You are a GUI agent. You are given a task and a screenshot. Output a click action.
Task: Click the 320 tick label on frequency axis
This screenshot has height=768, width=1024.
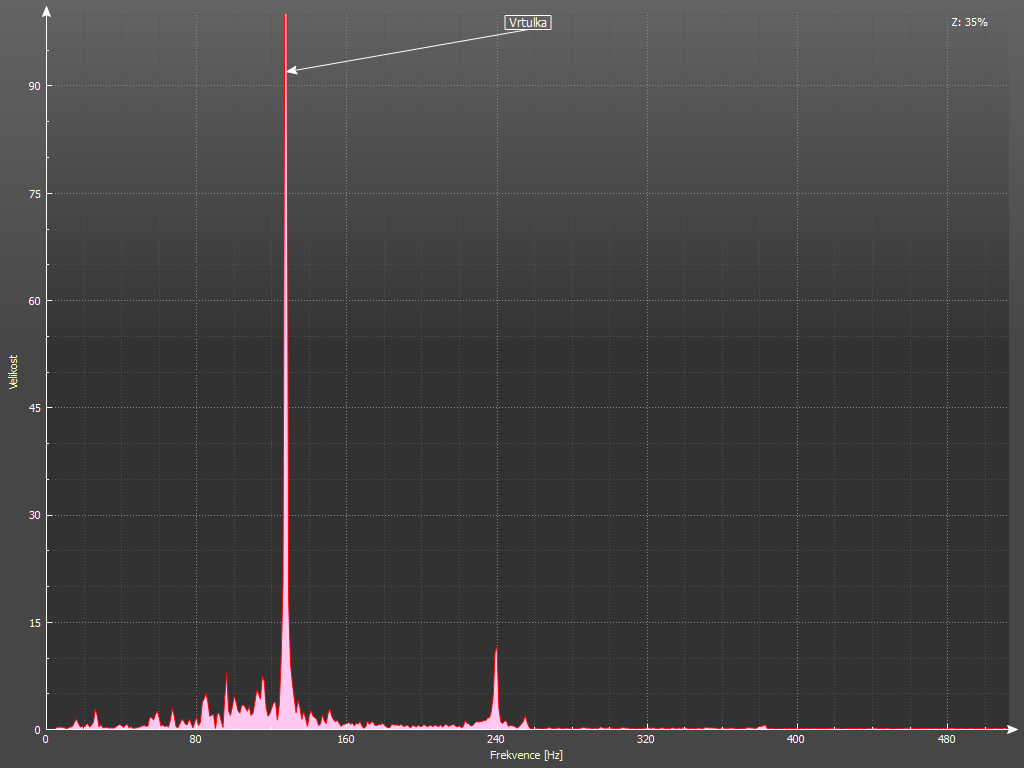(x=645, y=740)
